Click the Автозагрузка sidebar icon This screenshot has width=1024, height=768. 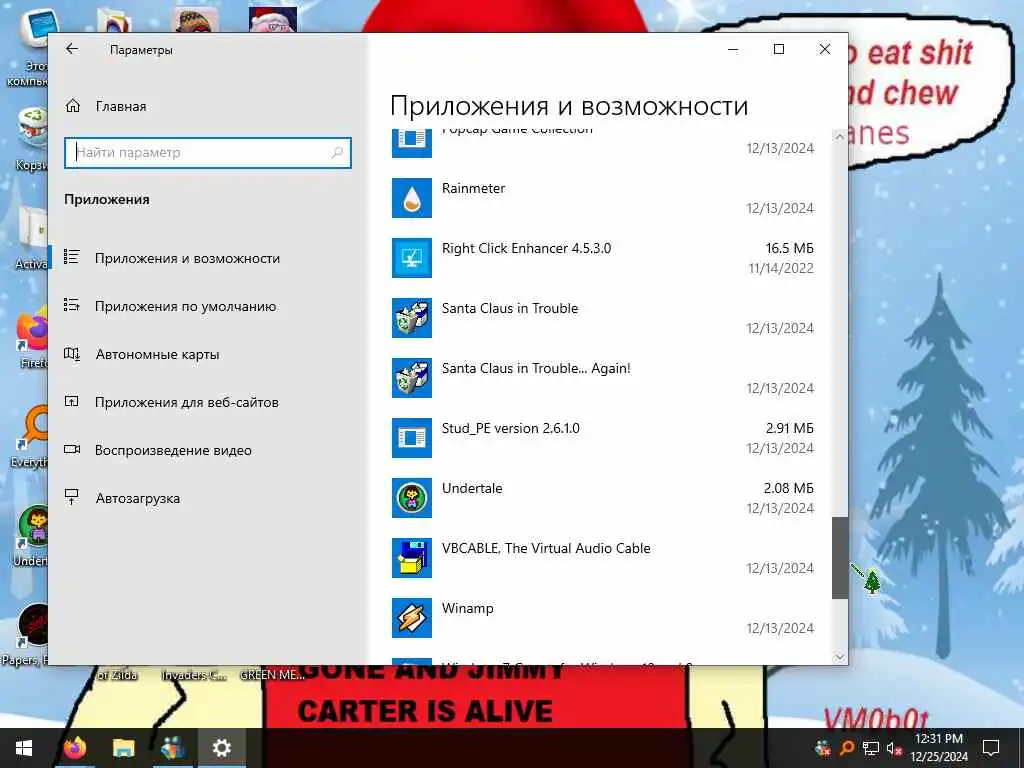72,498
